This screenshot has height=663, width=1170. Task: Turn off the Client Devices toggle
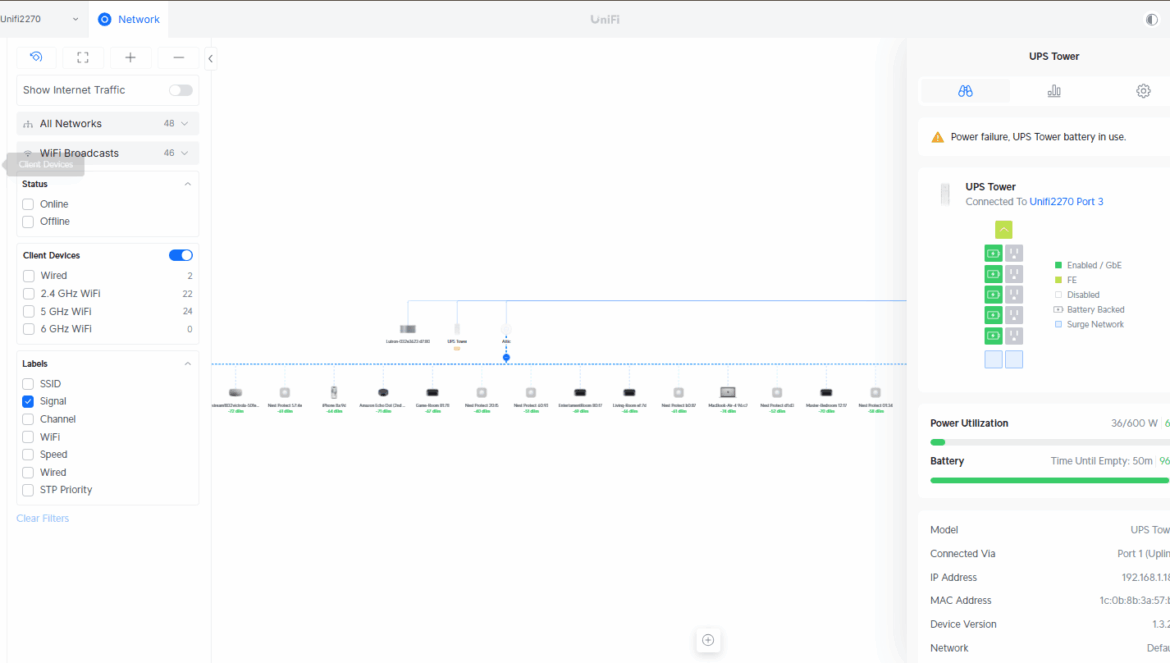[180, 255]
